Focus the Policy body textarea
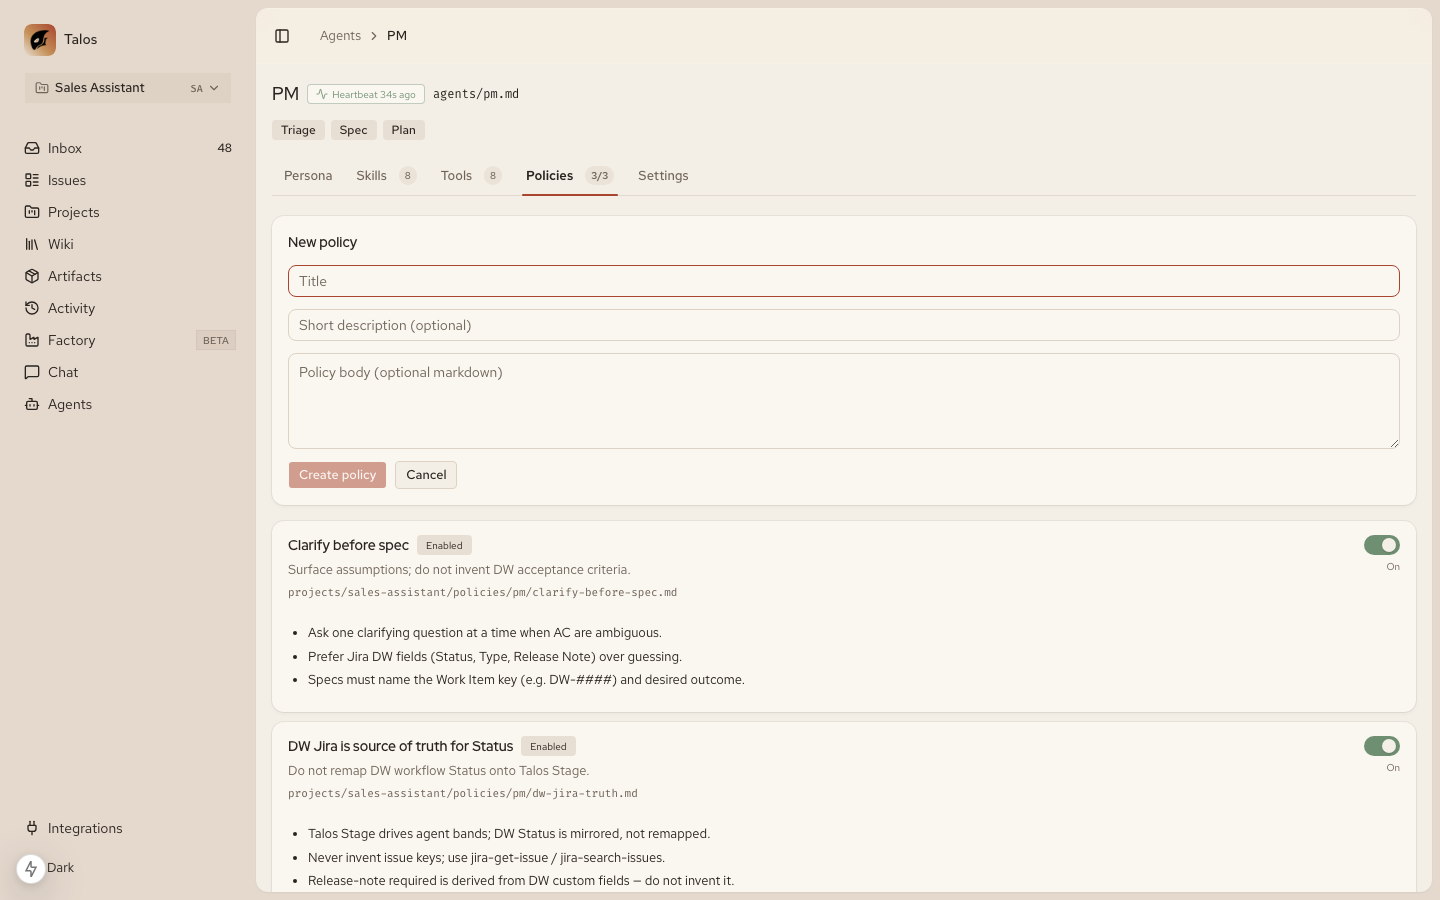Image resolution: width=1440 pixels, height=900 pixels. [x=844, y=401]
